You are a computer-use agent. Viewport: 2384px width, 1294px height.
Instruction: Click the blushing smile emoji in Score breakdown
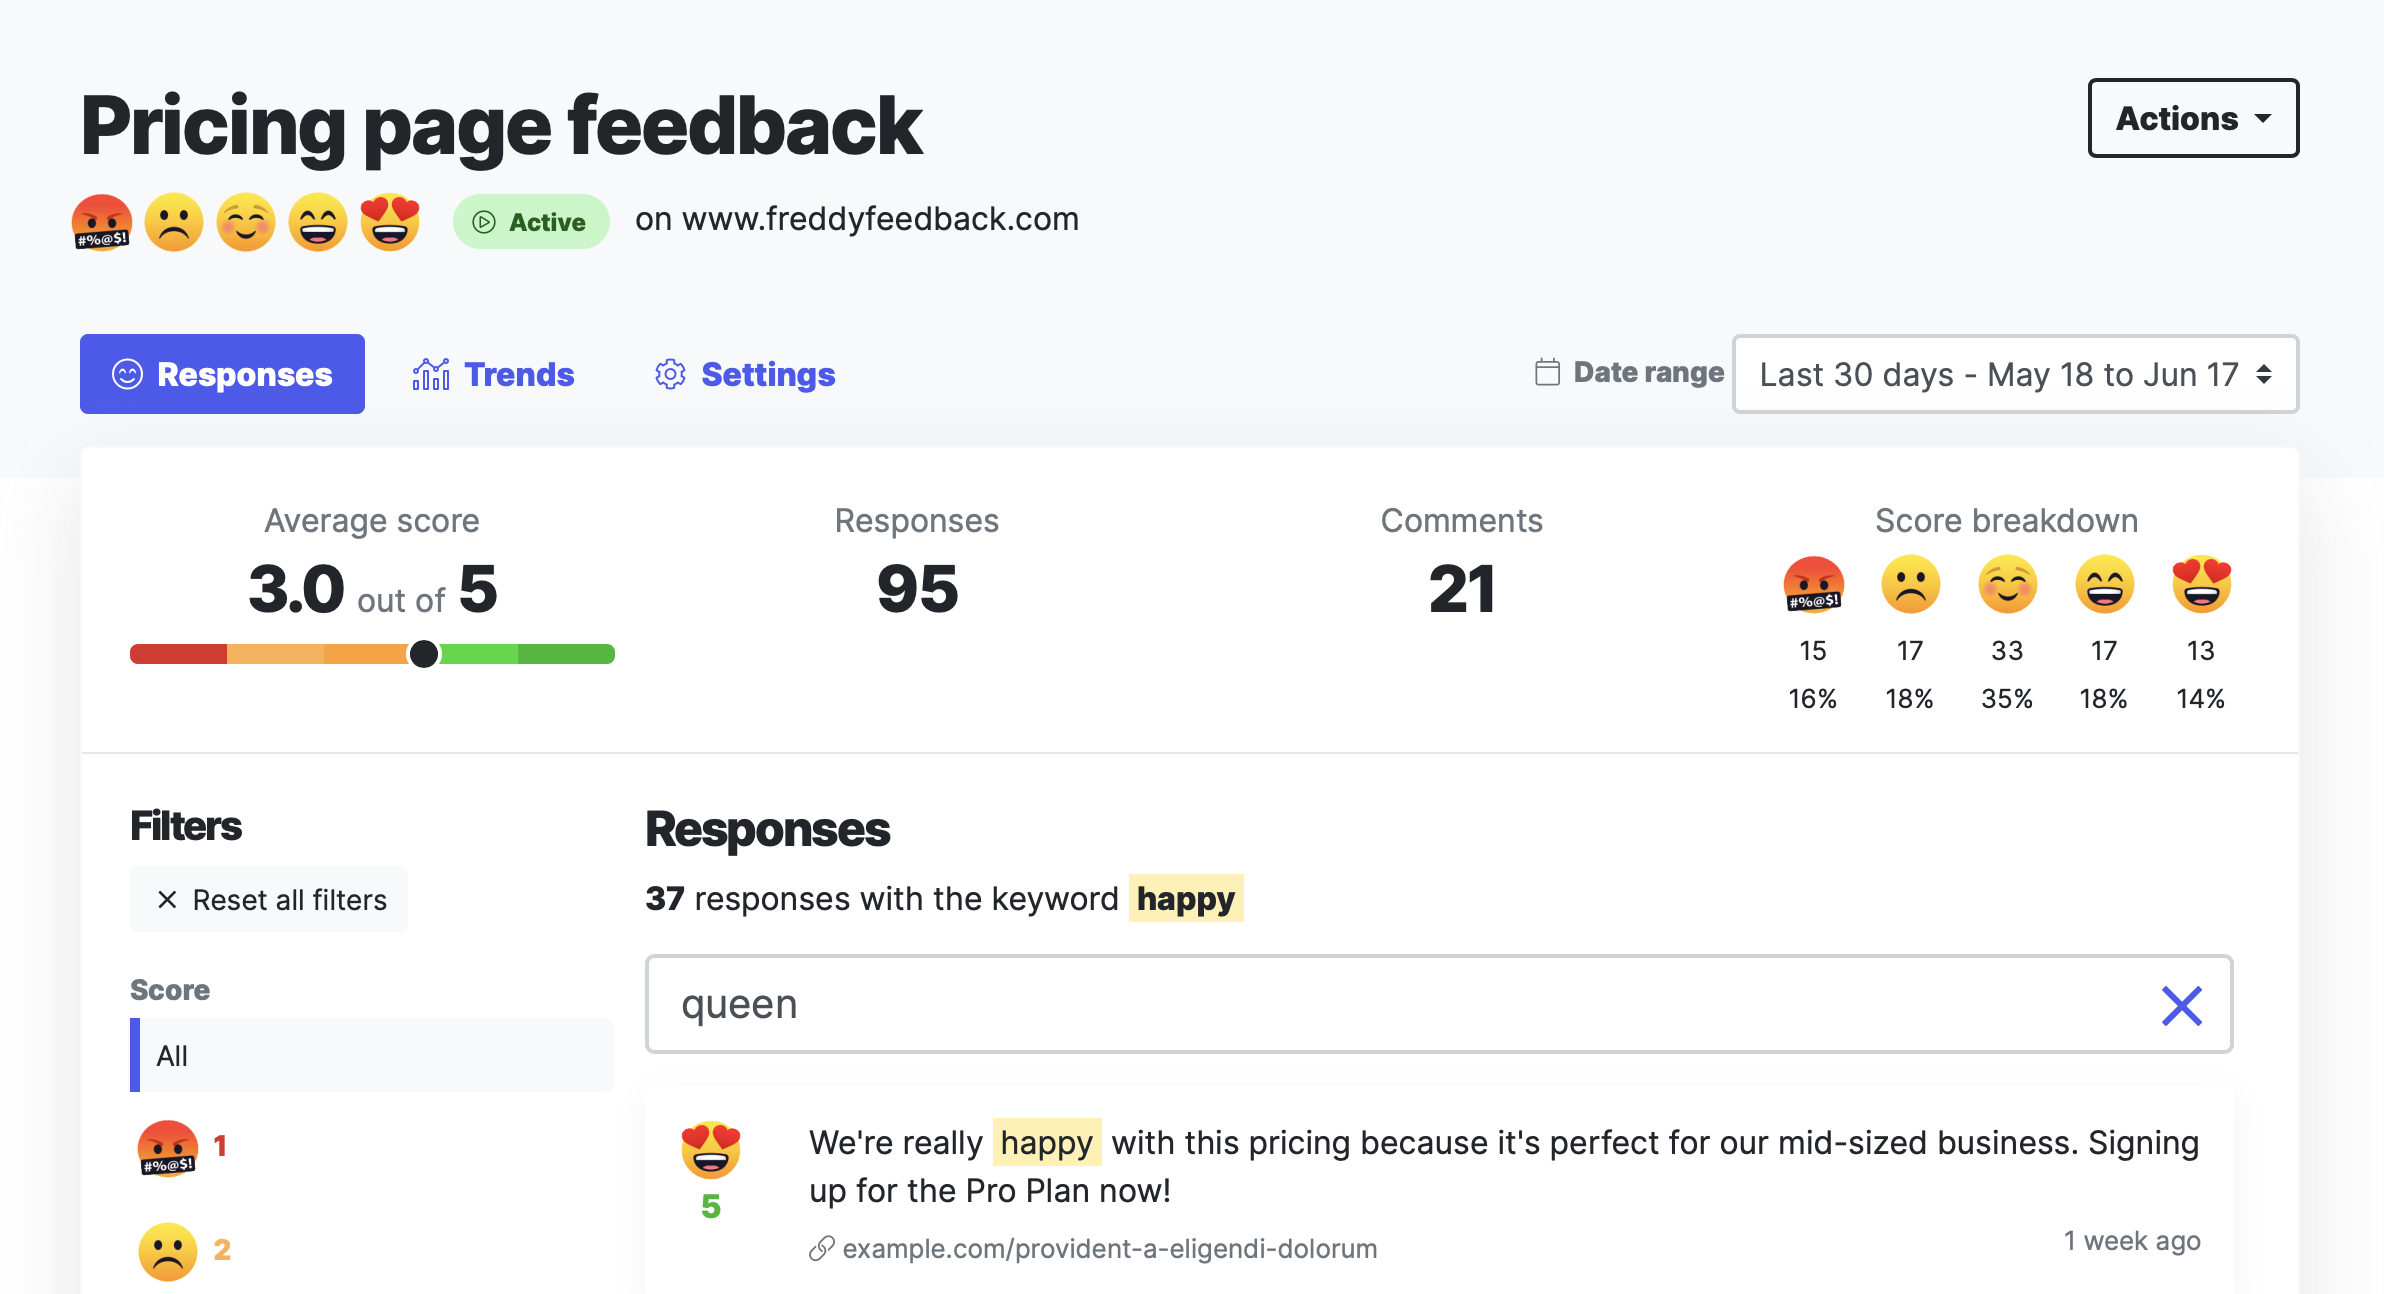click(x=2007, y=585)
